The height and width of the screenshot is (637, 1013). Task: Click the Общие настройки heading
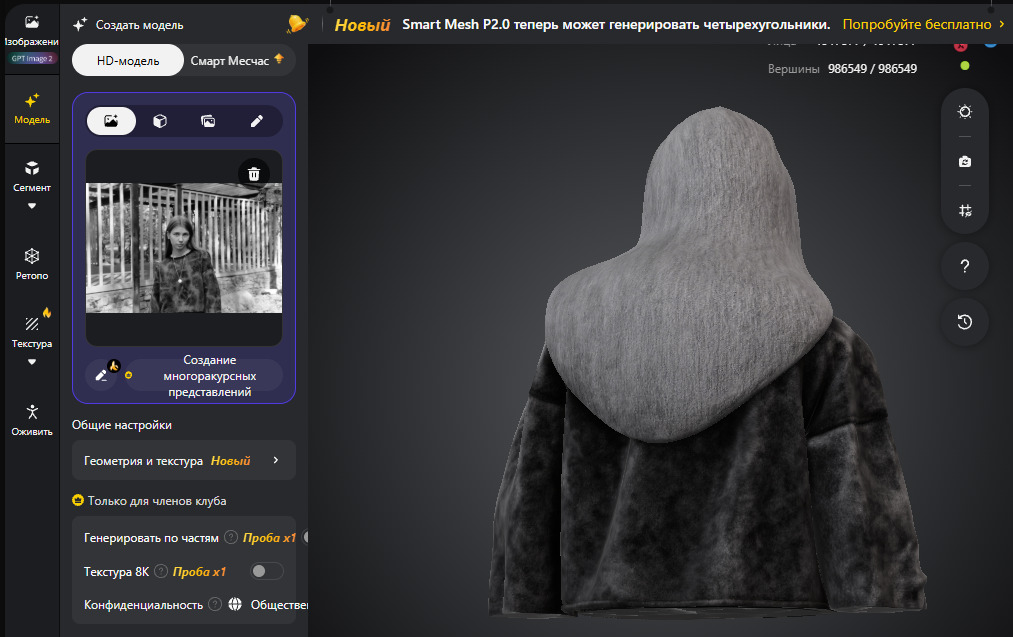121,424
